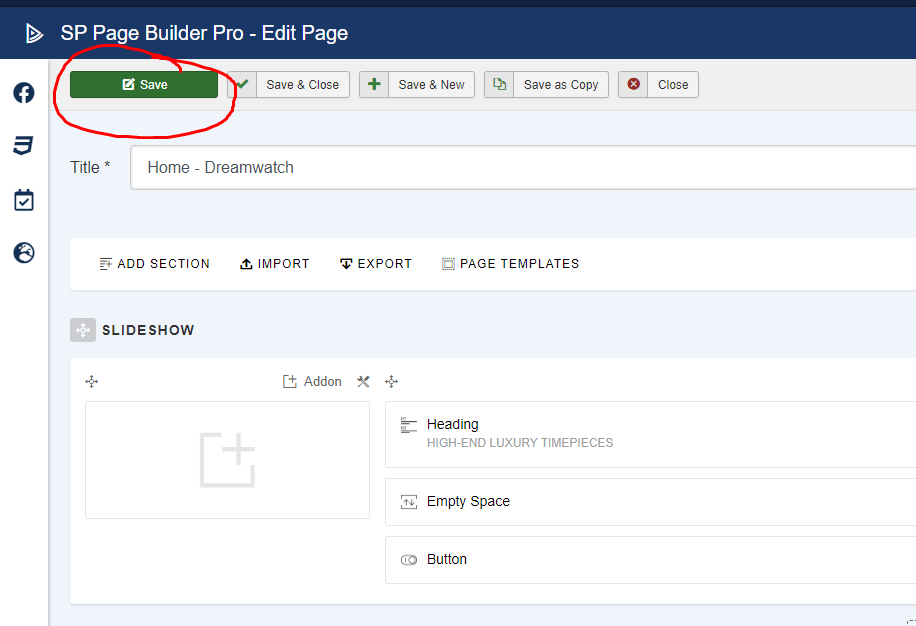The height and width of the screenshot is (626, 916).
Task: Open the Empty Space addon
Action: [650, 502]
